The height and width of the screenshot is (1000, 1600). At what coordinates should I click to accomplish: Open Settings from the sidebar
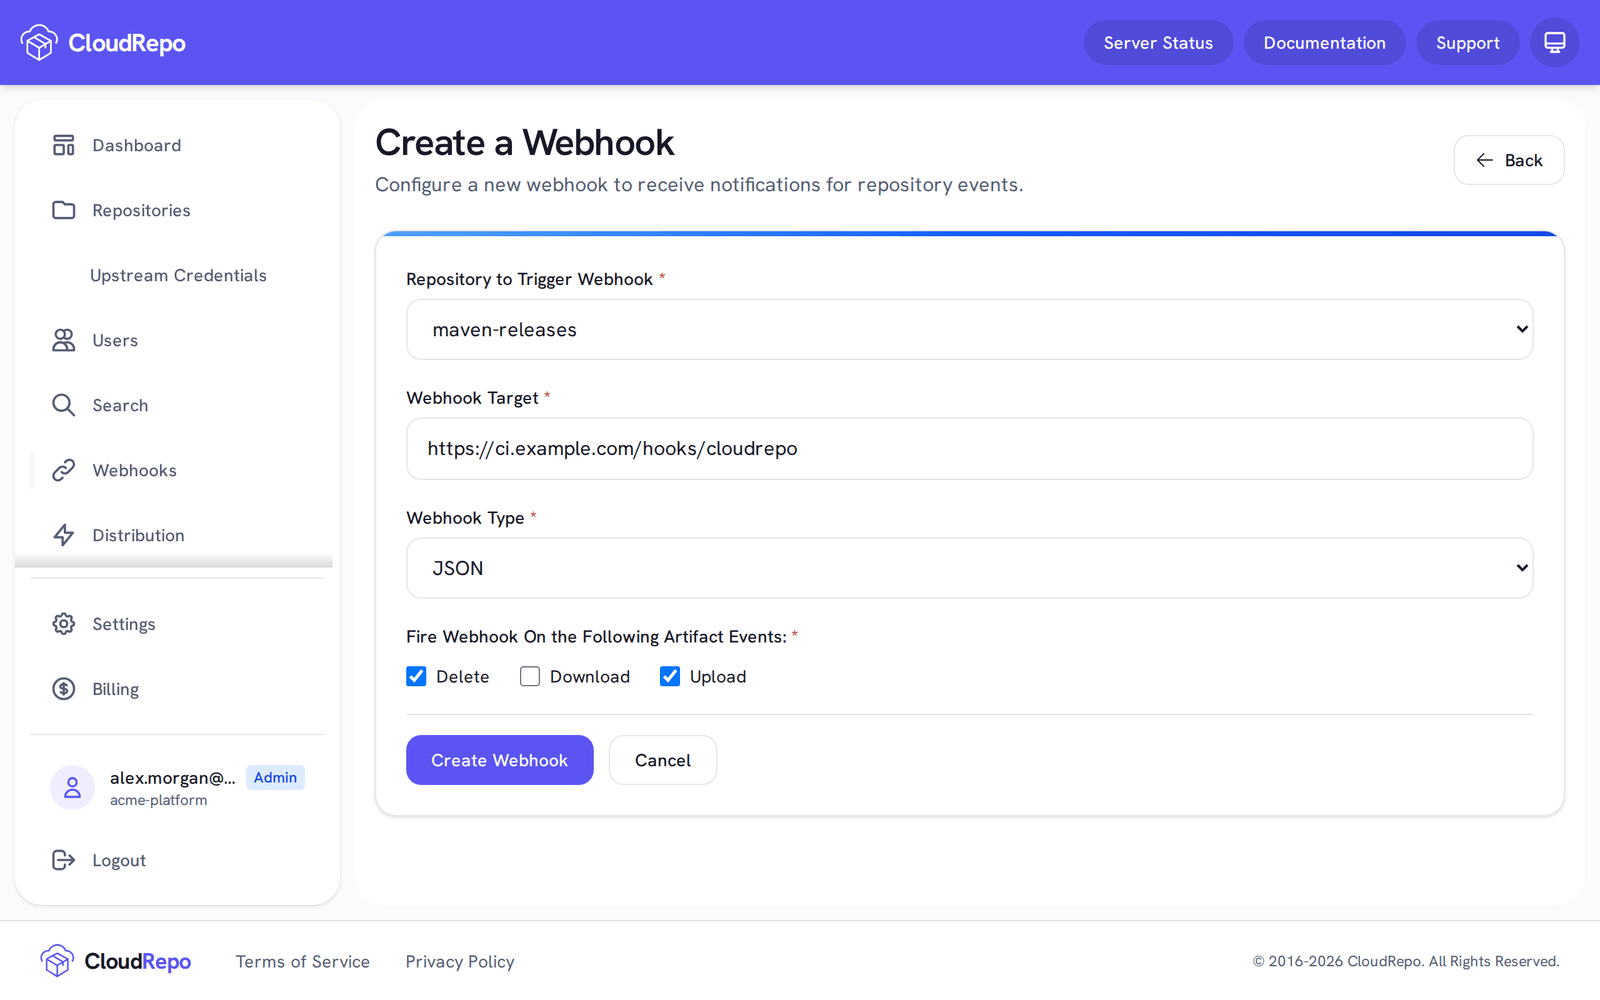pyautogui.click(x=177, y=624)
